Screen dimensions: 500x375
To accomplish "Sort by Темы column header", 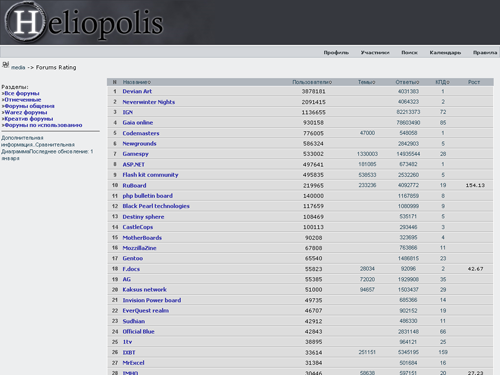I will (367, 82).
